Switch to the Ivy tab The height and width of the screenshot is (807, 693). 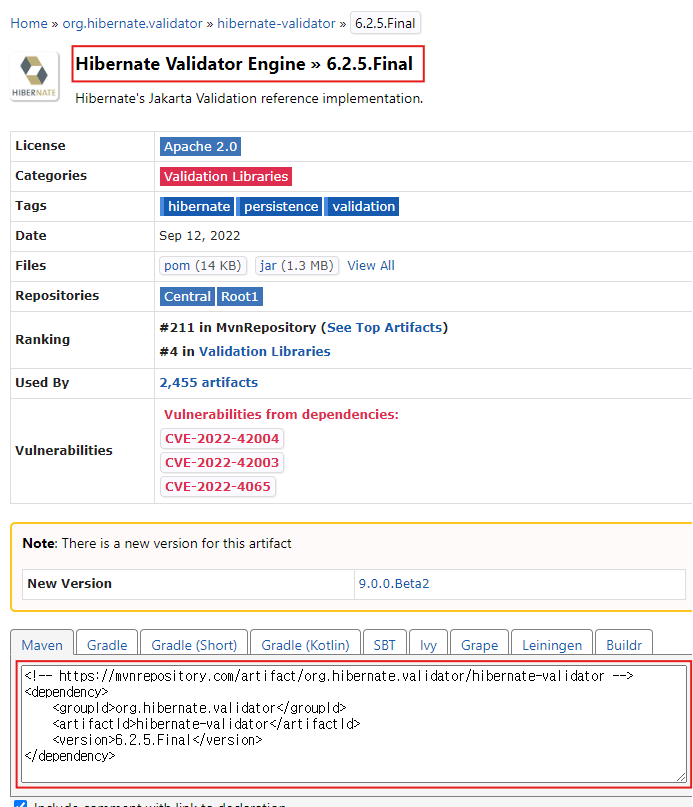pos(428,644)
